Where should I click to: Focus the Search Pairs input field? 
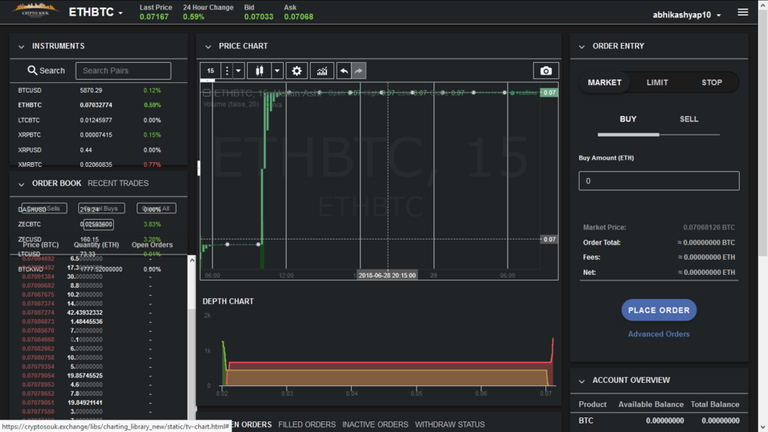pyautogui.click(x=123, y=71)
